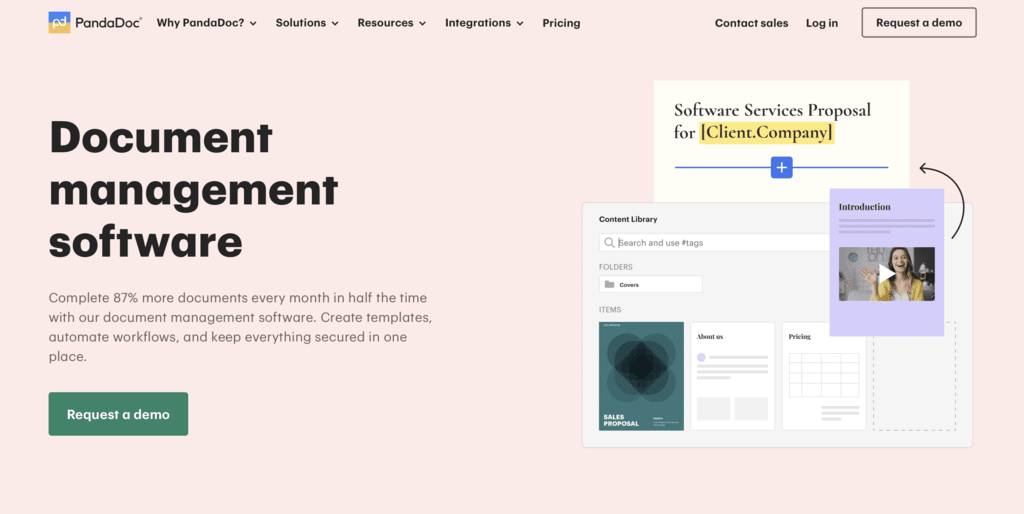Click the Covers folder icon
The image size is (1024, 514).
(609, 285)
